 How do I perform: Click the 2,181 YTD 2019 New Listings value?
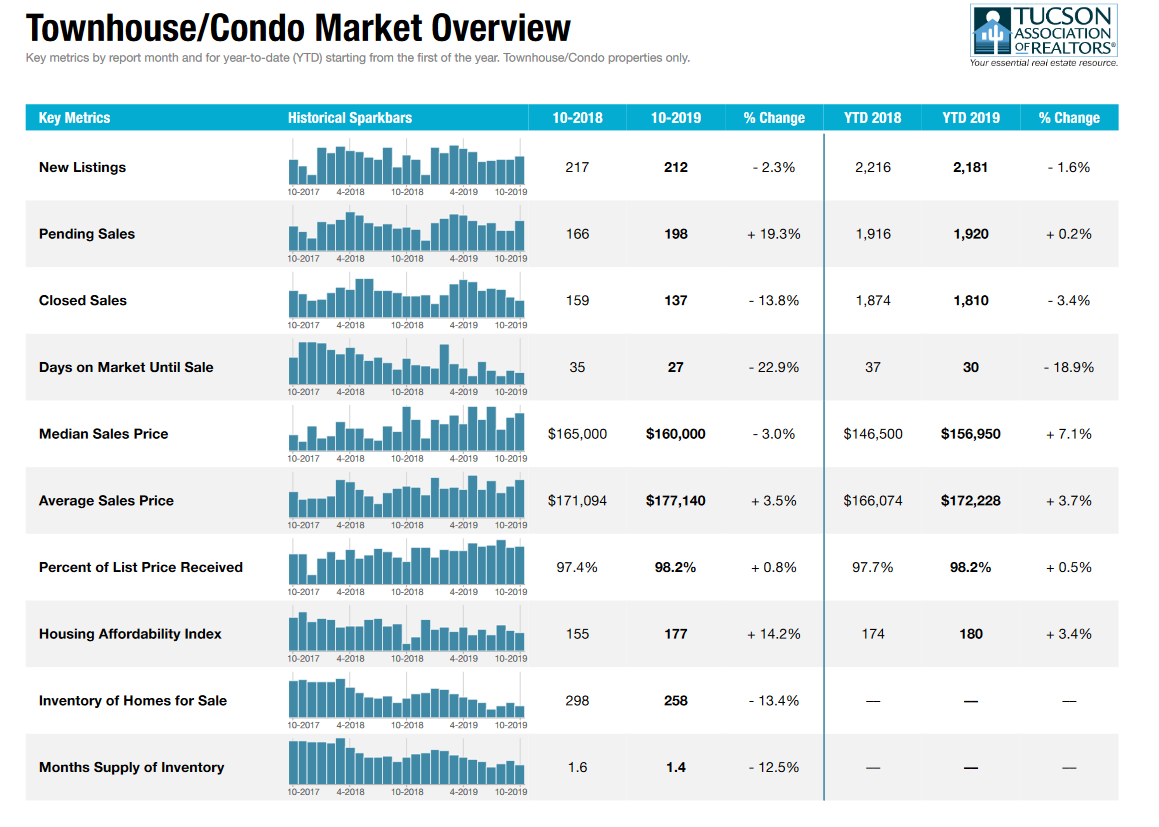pos(970,168)
